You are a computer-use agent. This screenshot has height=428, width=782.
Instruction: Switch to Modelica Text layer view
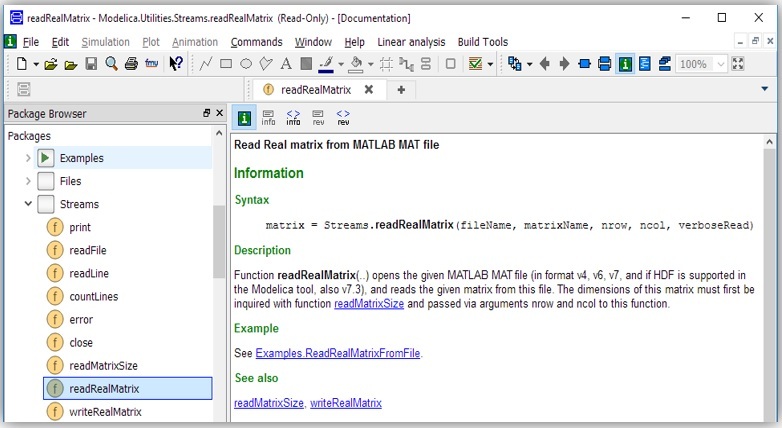point(645,64)
